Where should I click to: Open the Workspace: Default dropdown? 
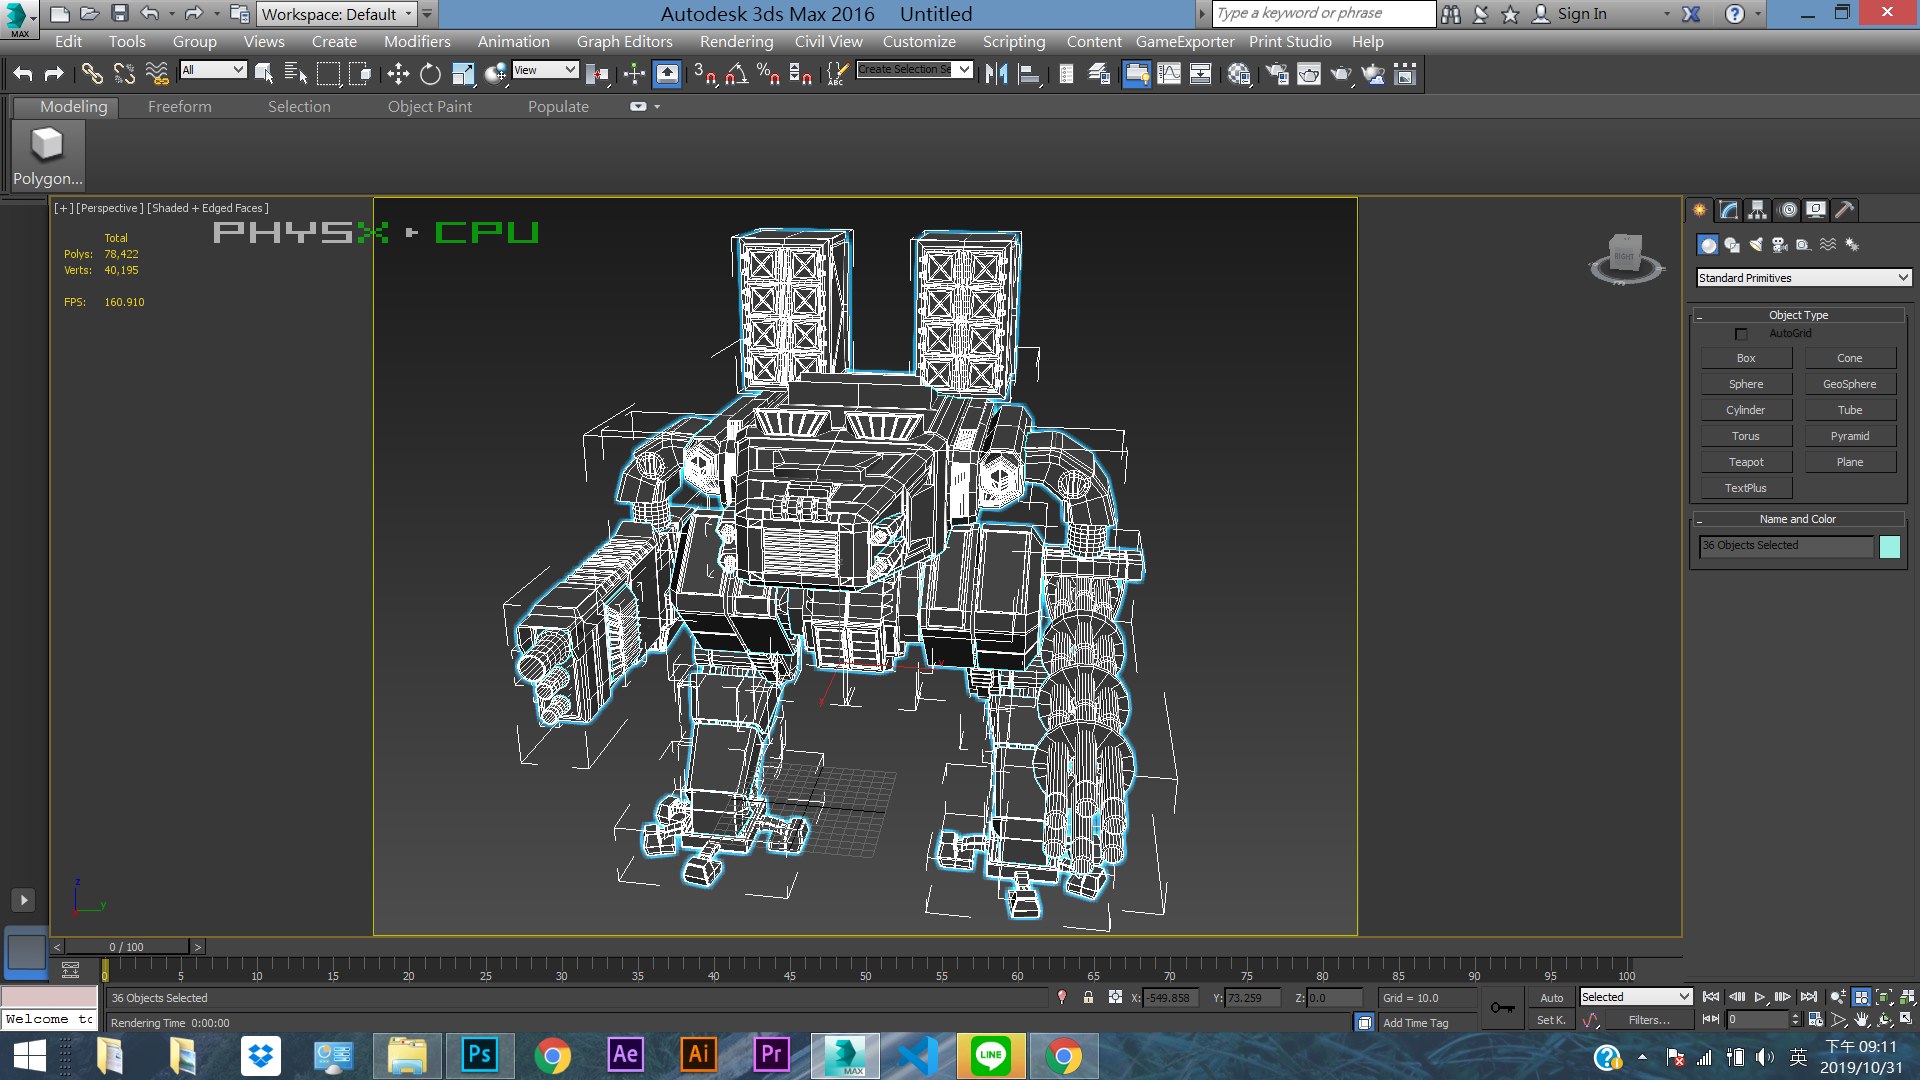tap(337, 14)
